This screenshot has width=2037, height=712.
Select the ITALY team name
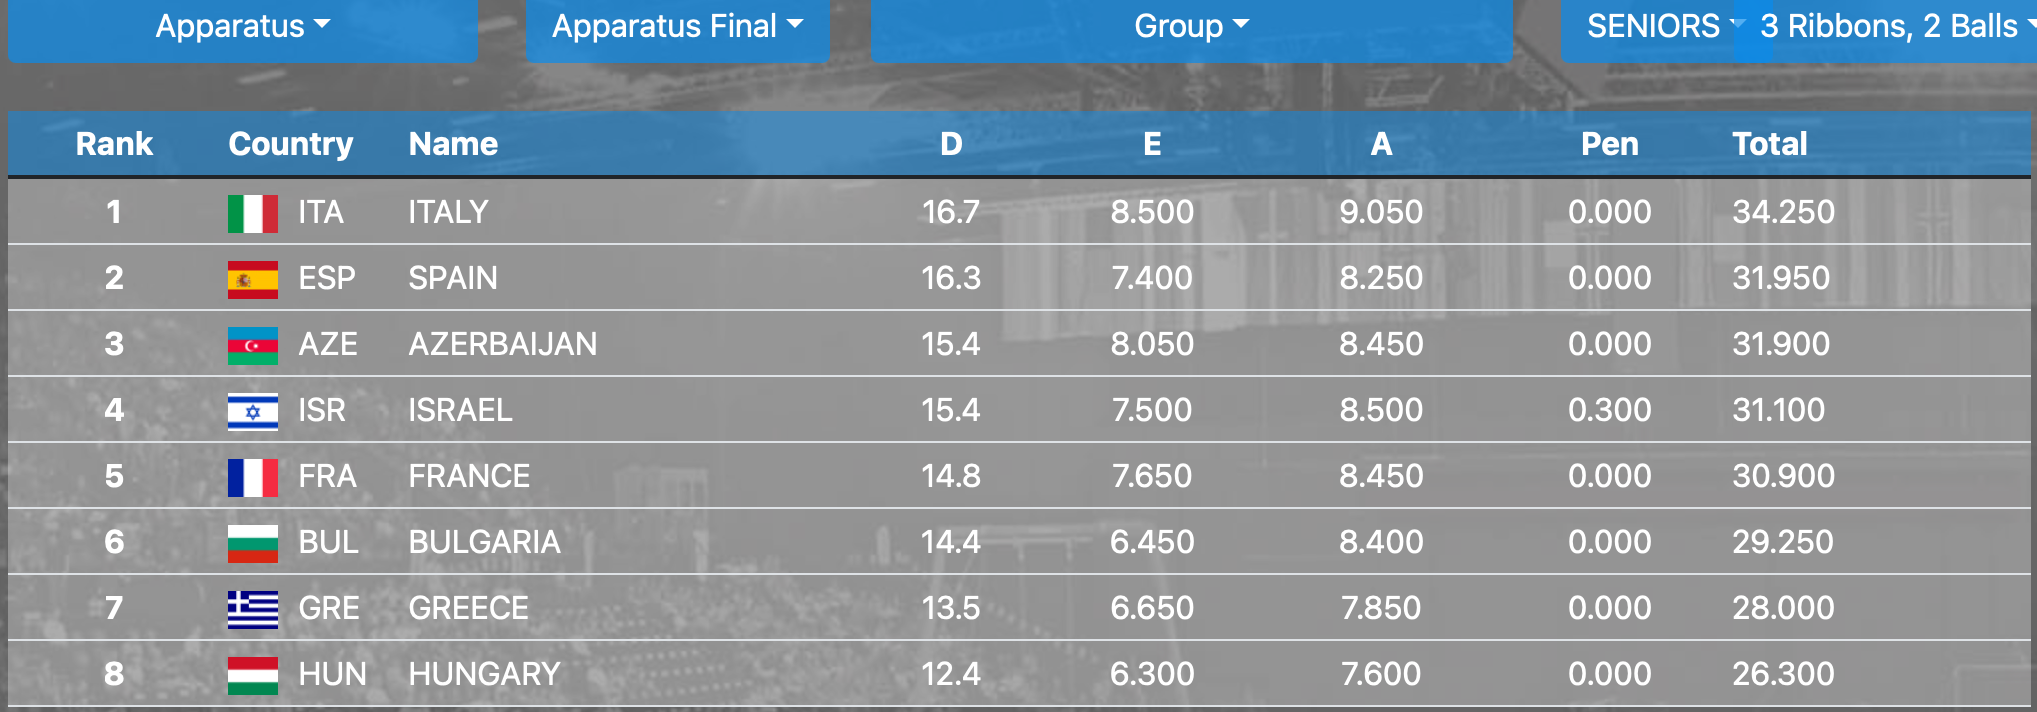click(x=448, y=212)
